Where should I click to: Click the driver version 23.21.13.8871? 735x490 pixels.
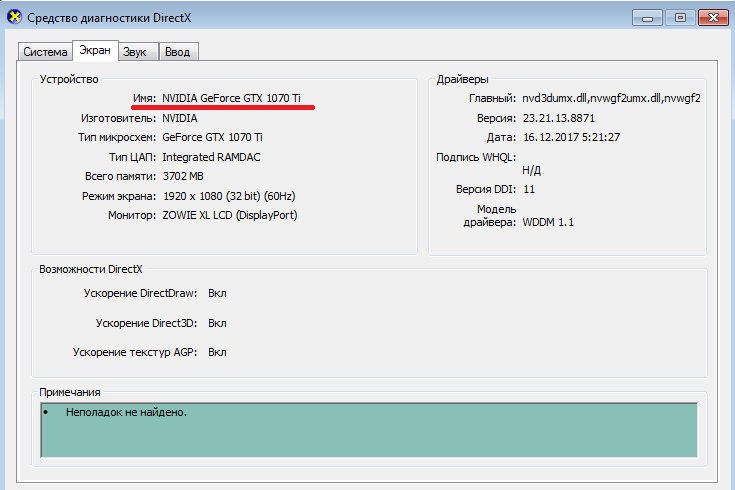click(x=559, y=118)
